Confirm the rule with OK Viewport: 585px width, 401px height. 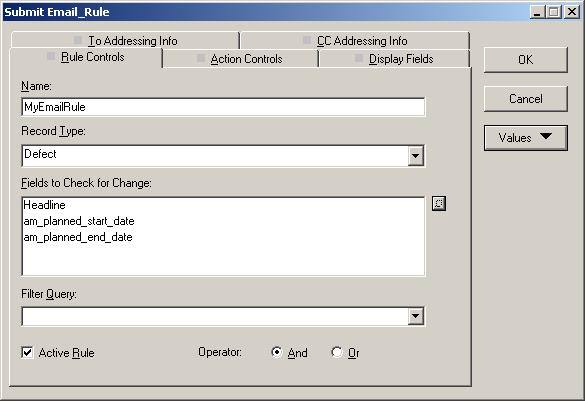click(x=526, y=59)
